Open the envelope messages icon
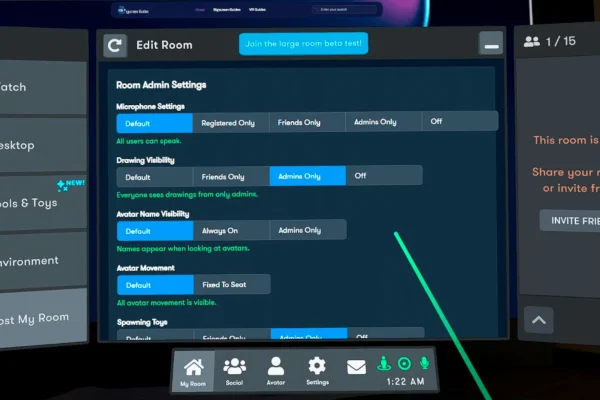Screen dimensions: 600x400 pyautogui.click(x=357, y=367)
